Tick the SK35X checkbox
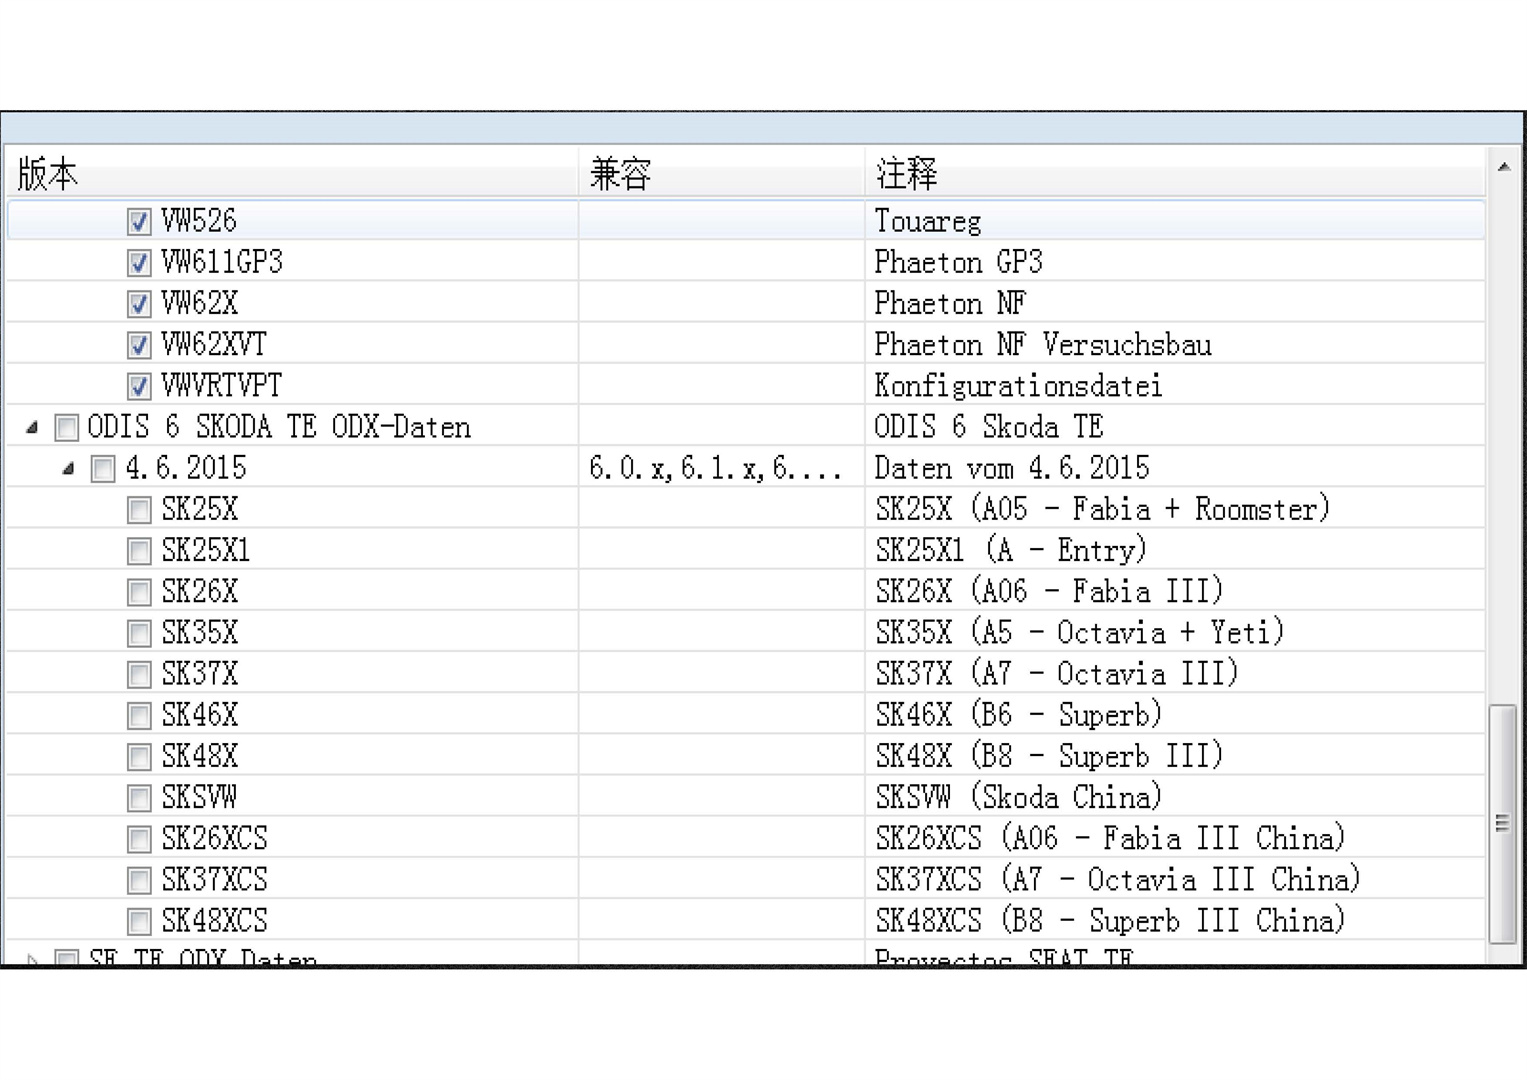The width and height of the screenshot is (1527, 1080). pyautogui.click(x=139, y=633)
